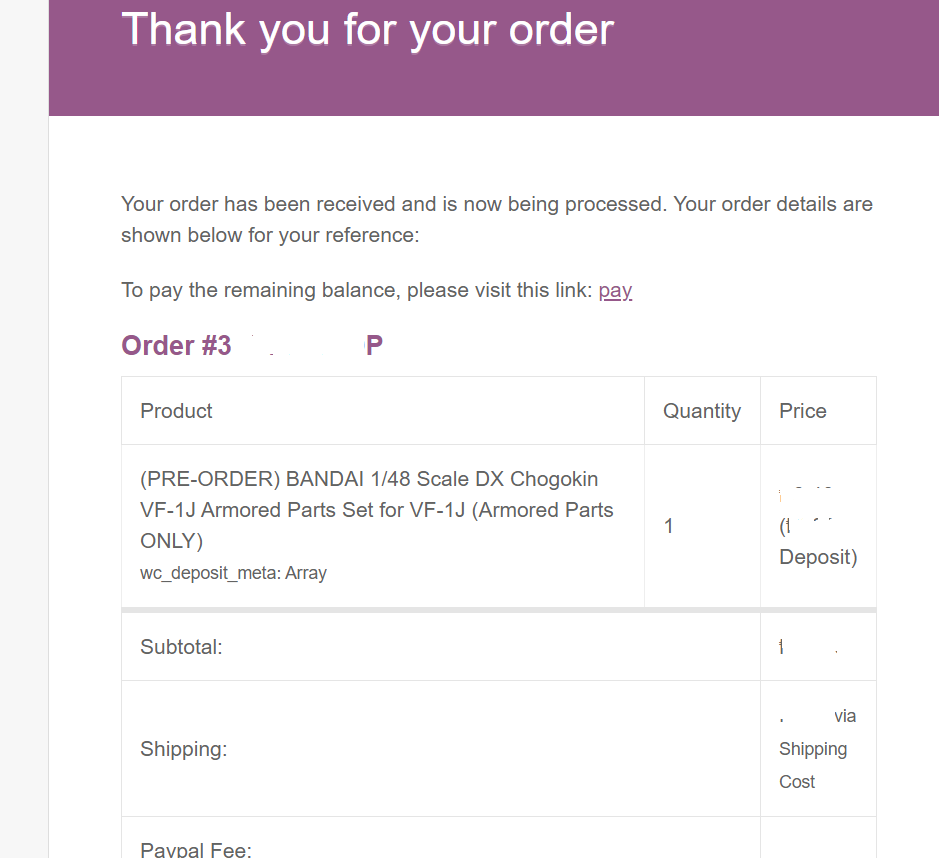Click the Thank you for your order heading
This screenshot has height=858, width=939.
tap(368, 29)
